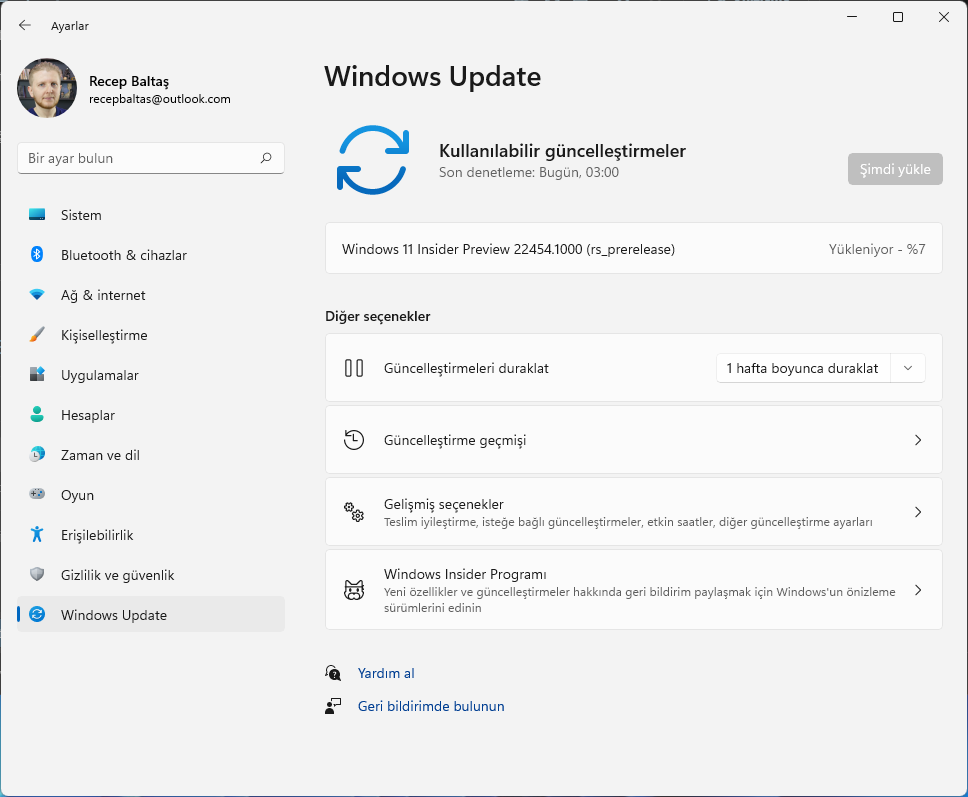968x797 pixels.
Task: Click the Windows 11 Insider Preview update row
Action: tap(633, 249)
